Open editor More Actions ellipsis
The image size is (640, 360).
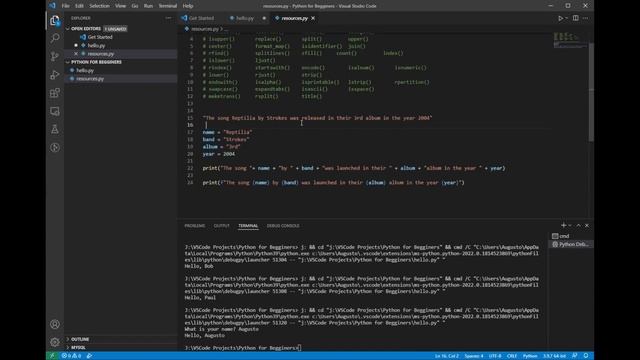click(x=585, y=18)
